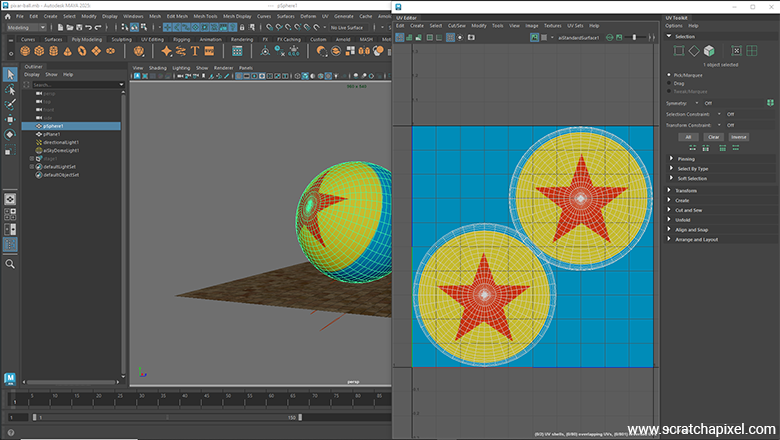Open the Mesh Tools menu
The width and height of the screenshot is (780, 440).
(205, 16)
